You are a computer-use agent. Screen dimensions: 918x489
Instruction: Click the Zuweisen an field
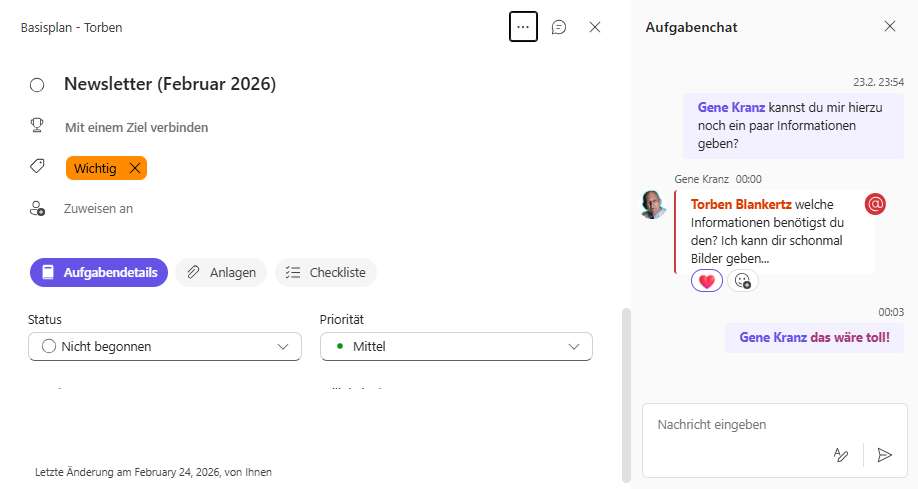tap(98, 209)
